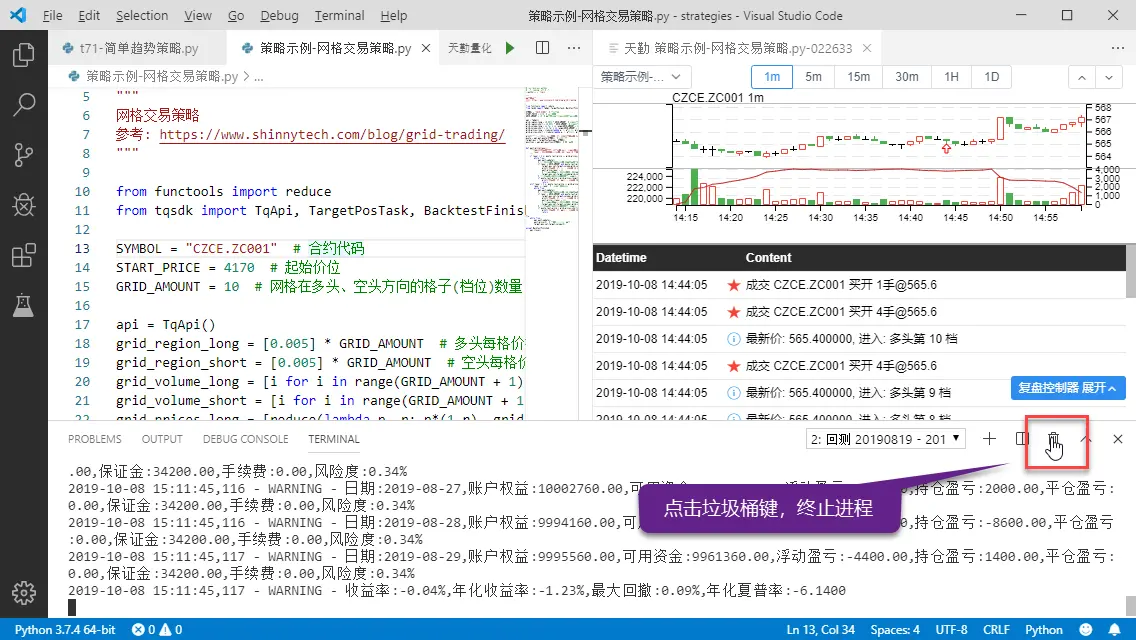Select the 1H chart interval

(x=951, y=77)
